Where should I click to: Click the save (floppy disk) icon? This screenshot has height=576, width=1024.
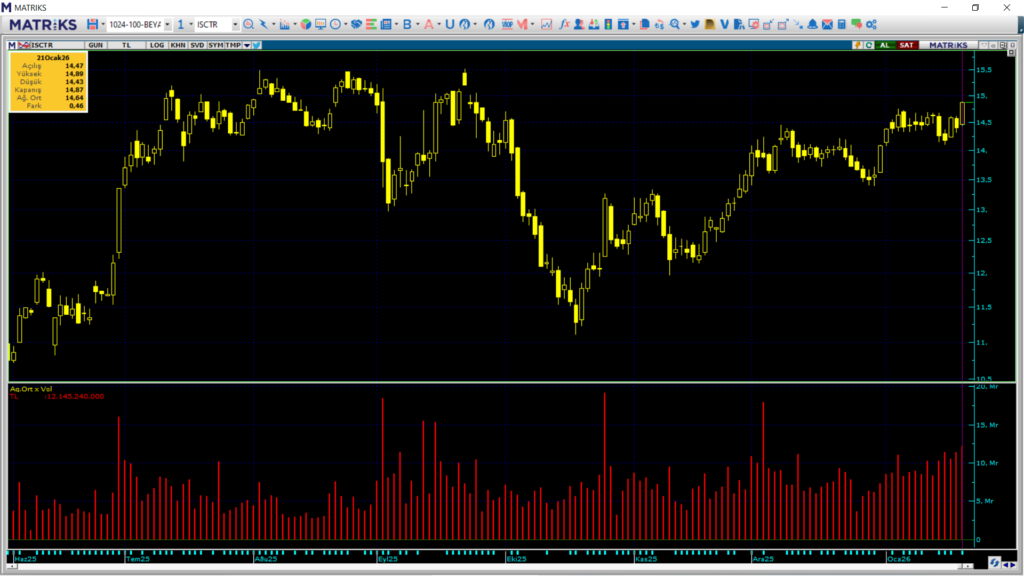tap(92, 24)
